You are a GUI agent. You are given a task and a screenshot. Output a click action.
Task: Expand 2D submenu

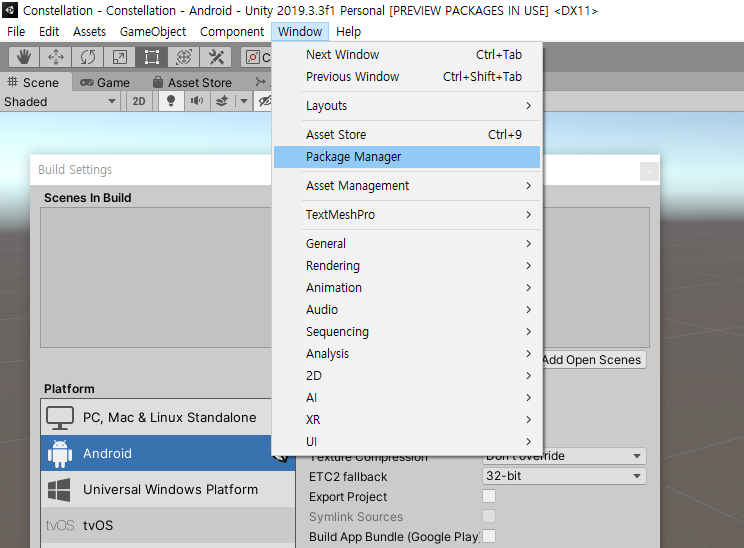[407, 375]
